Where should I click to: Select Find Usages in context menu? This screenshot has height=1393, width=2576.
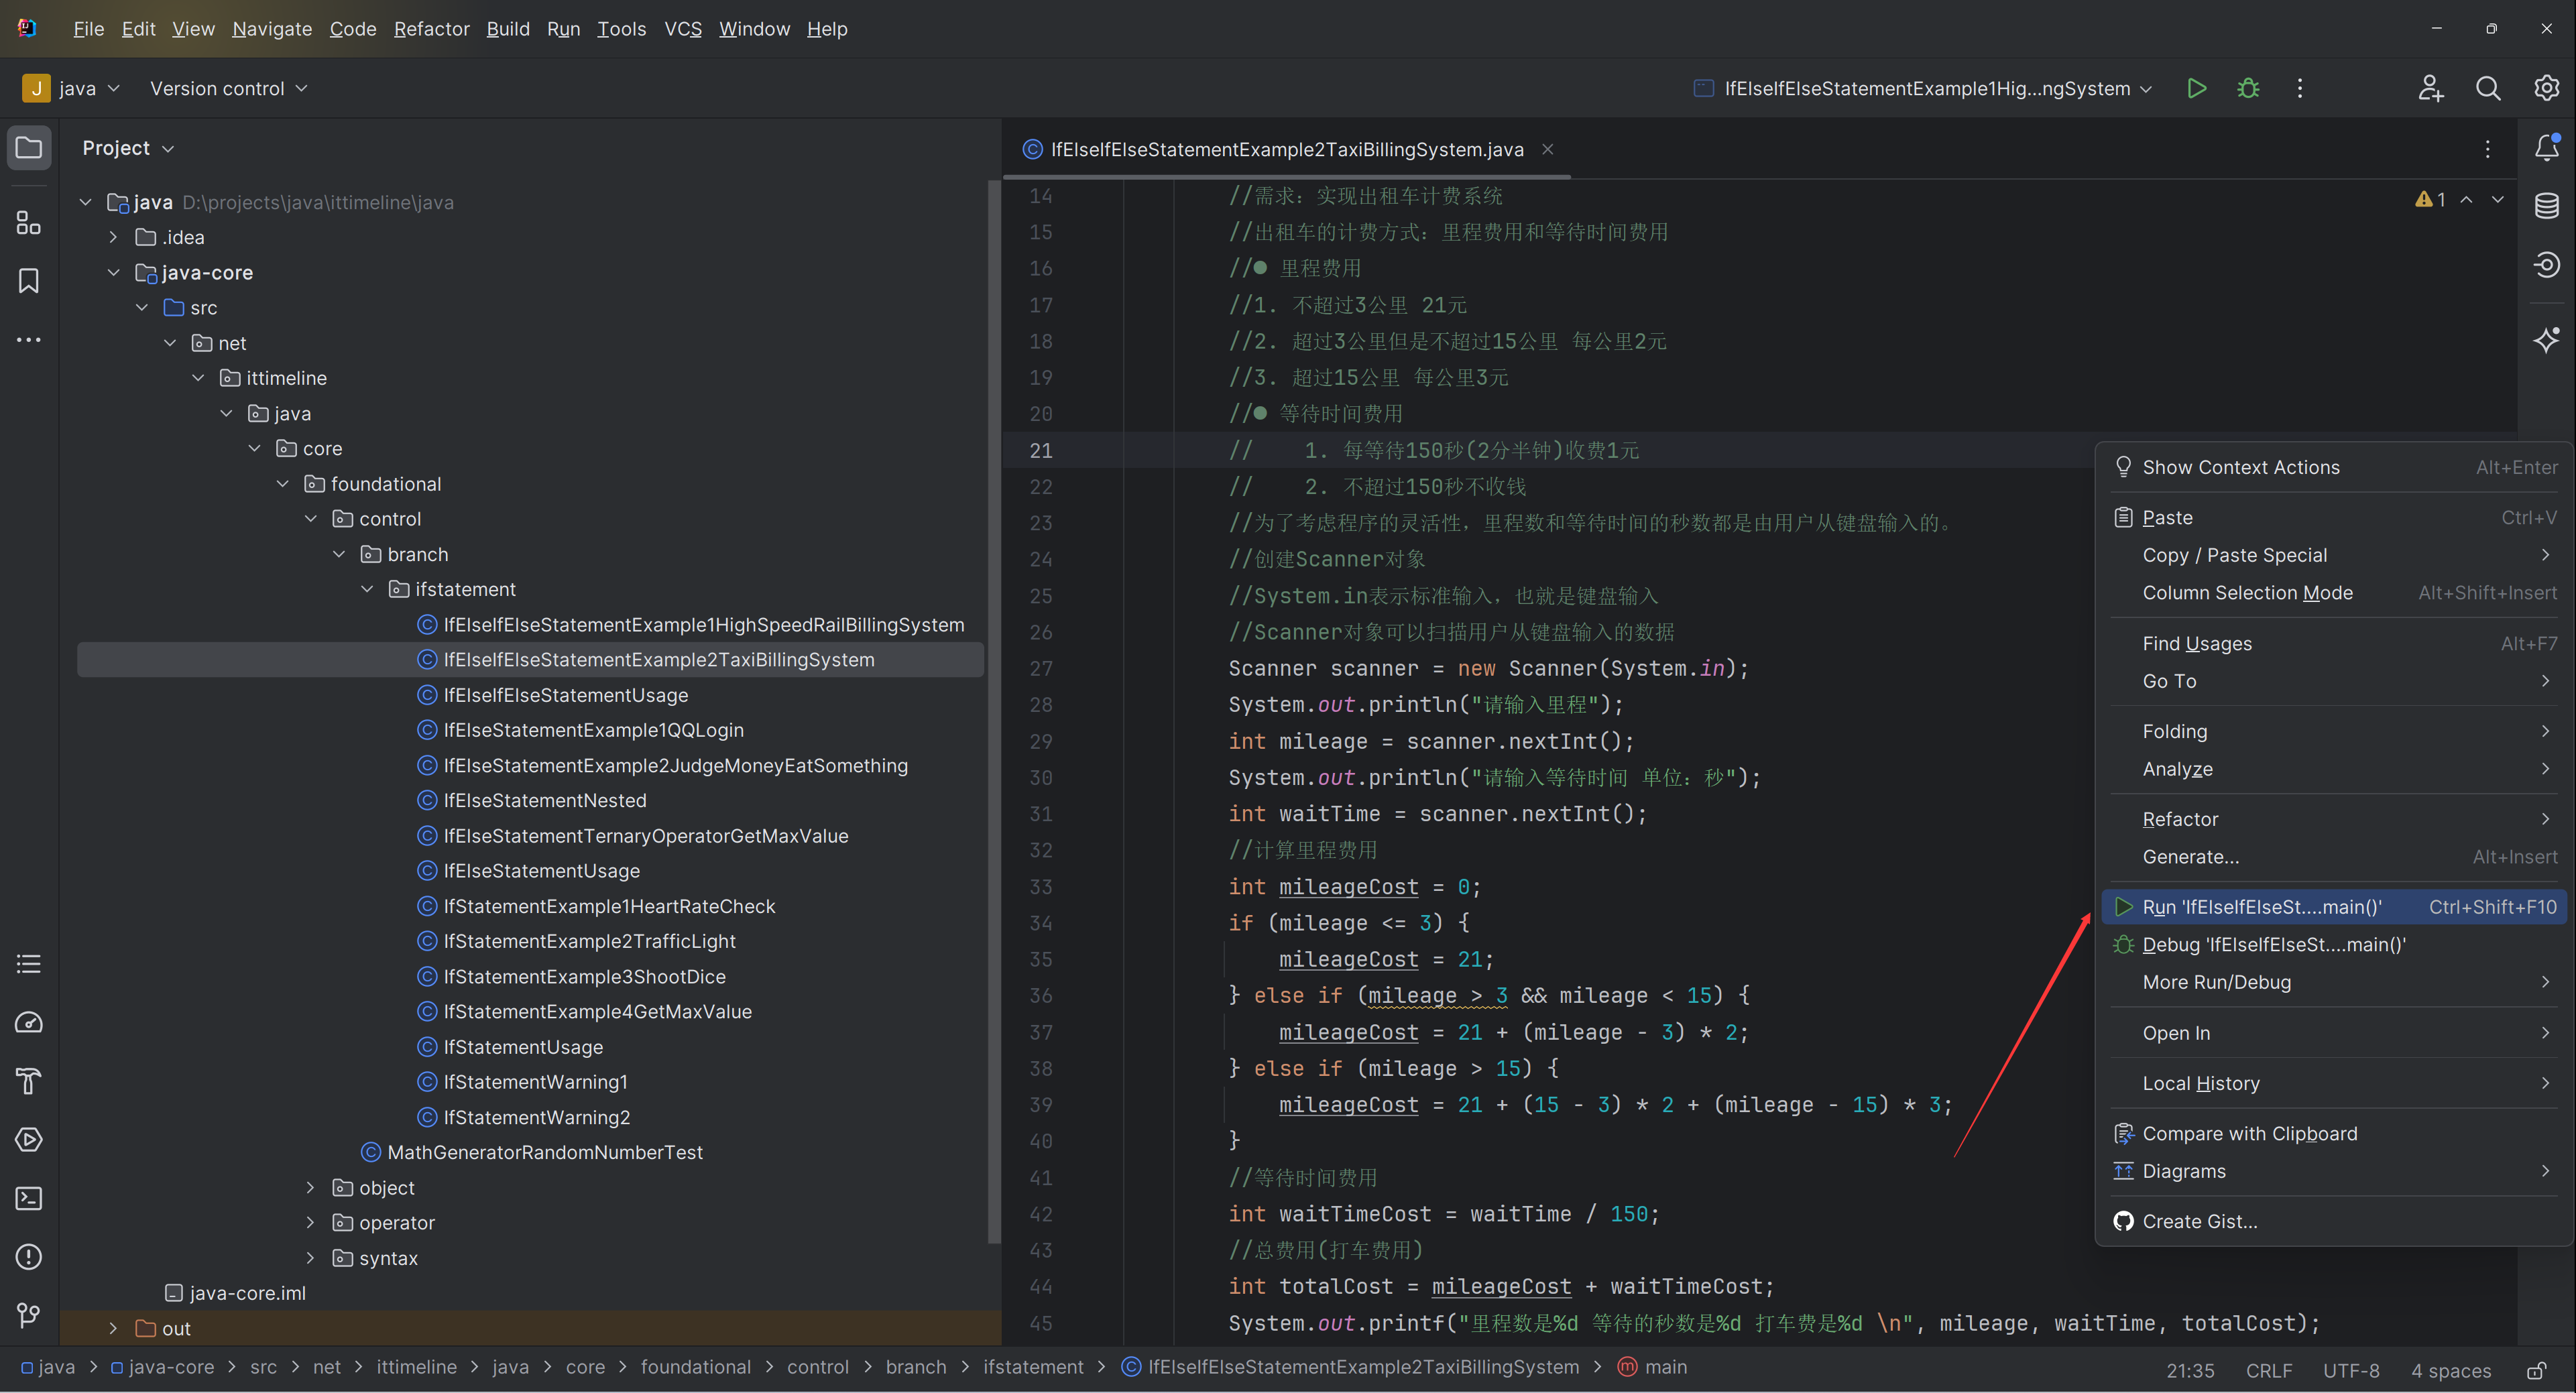2334,643
